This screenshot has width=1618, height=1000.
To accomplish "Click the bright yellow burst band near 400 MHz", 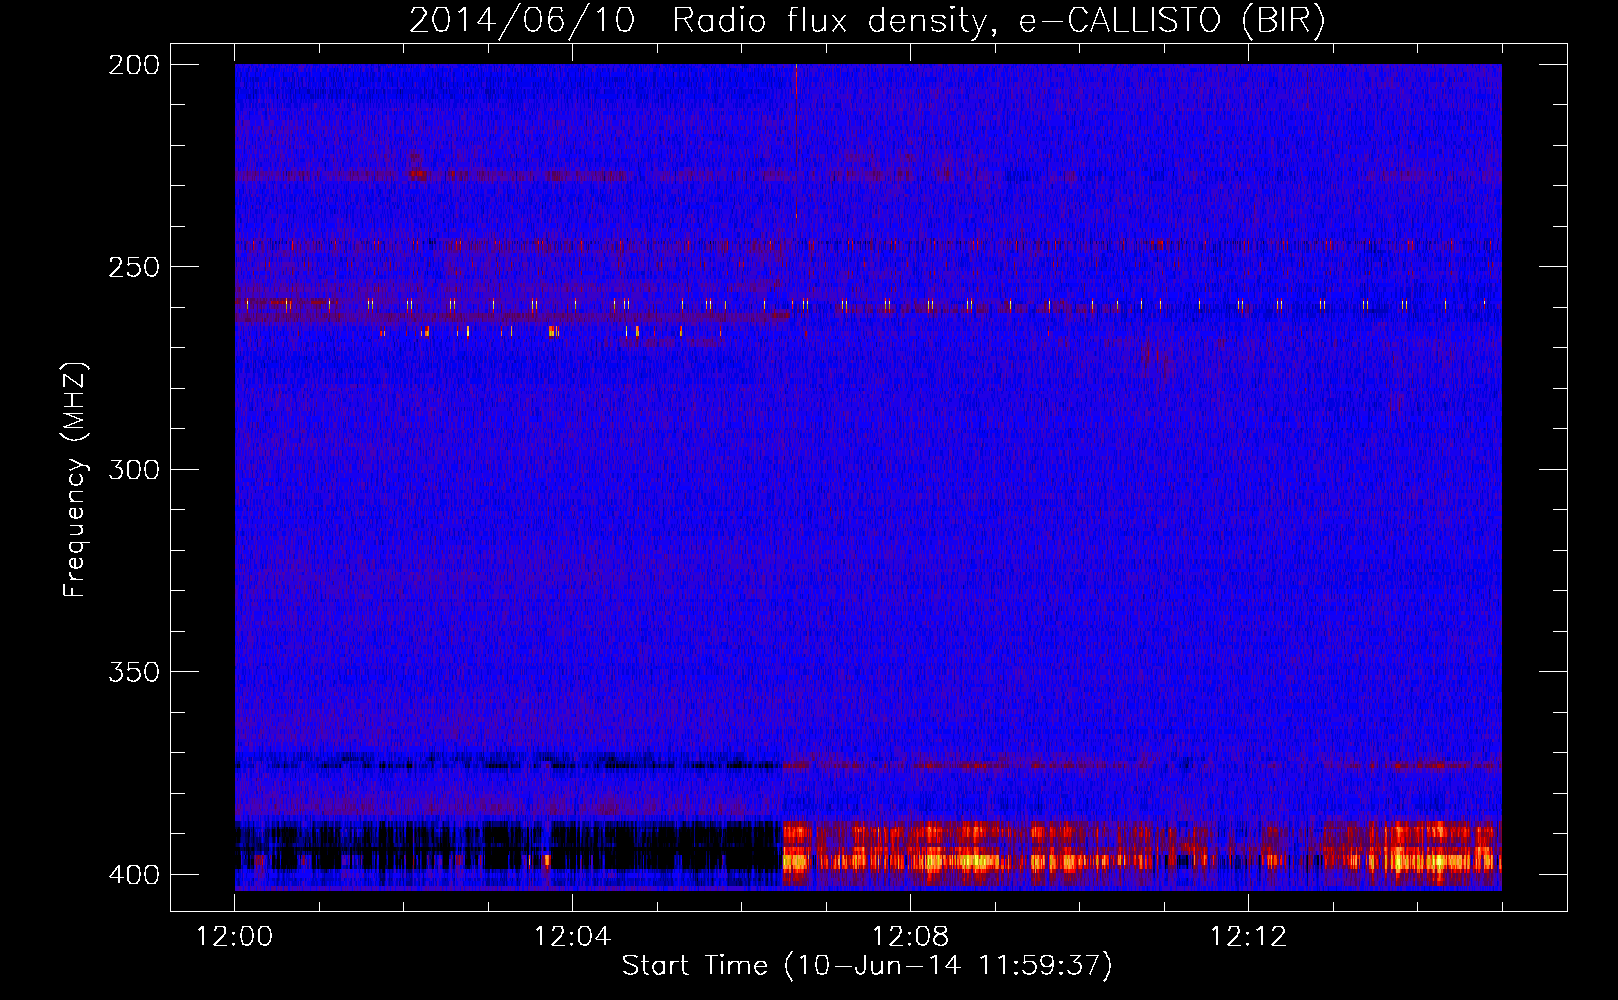I will click(1141, 853).
